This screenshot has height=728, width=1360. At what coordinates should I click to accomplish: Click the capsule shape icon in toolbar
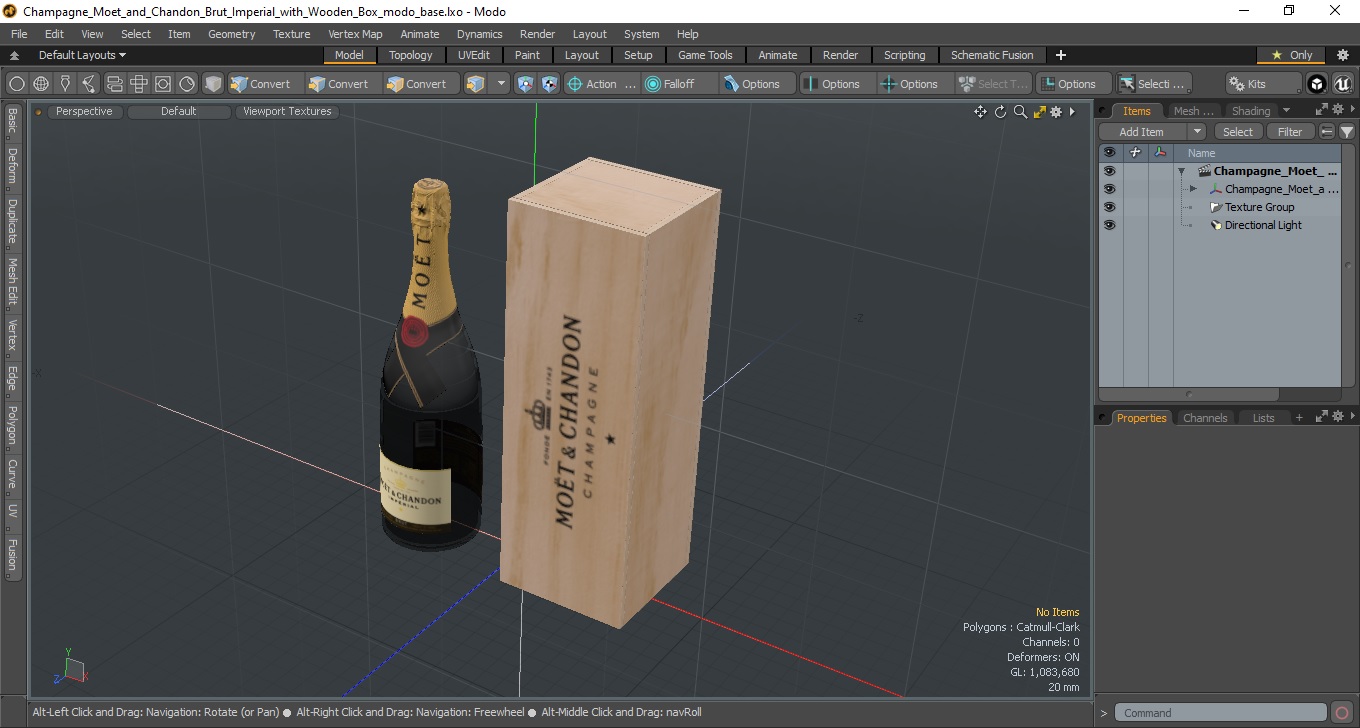114,84
